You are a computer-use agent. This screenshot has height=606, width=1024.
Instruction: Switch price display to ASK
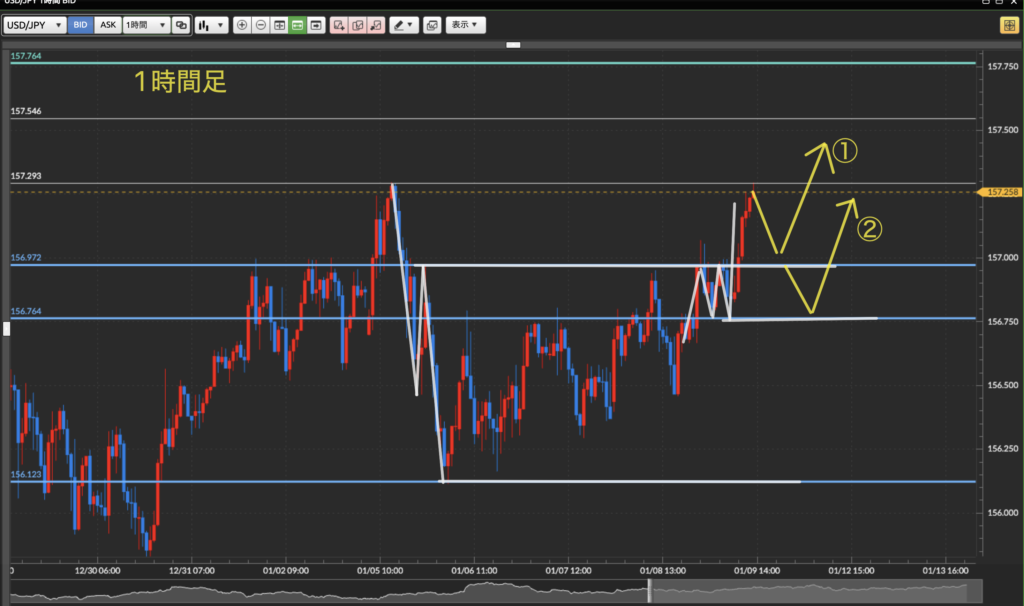pyautogui.click(x=108, y=25)
